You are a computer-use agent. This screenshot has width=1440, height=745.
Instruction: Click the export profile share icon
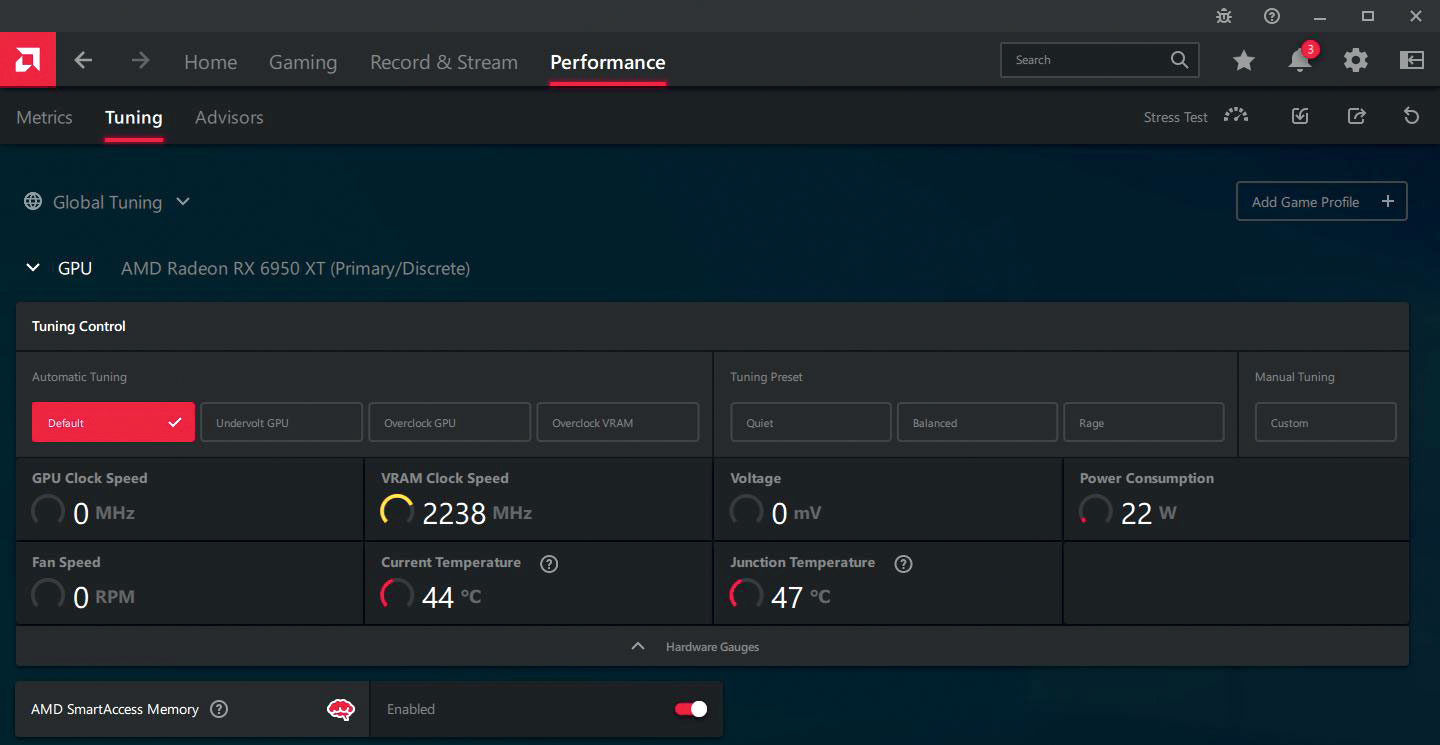[1356, 116]
